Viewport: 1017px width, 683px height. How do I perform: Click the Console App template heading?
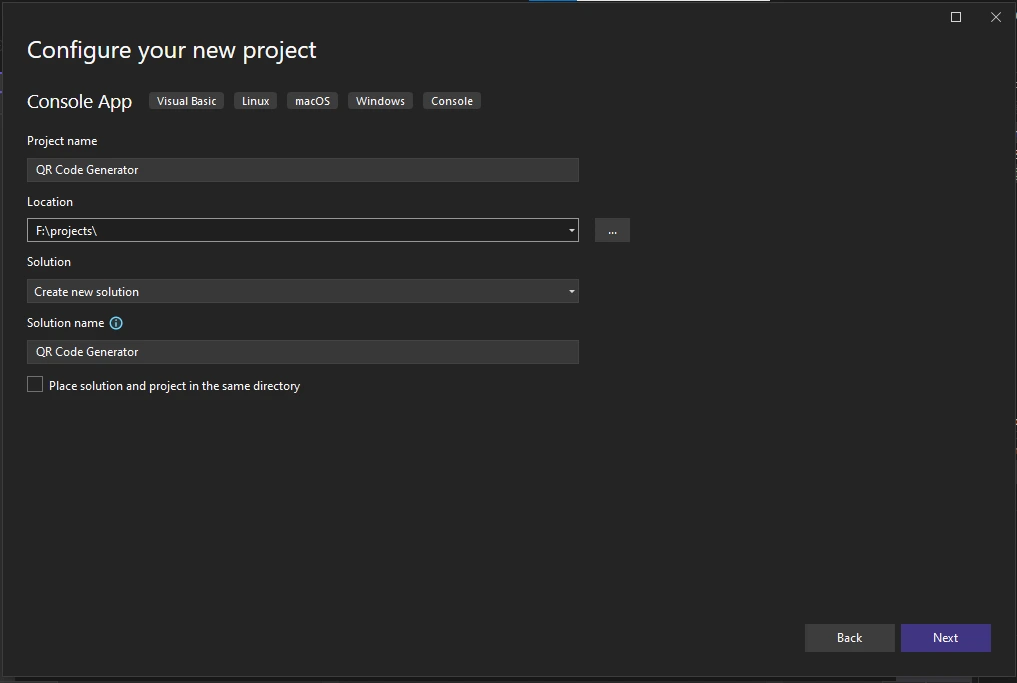click(x=79, y=102)
